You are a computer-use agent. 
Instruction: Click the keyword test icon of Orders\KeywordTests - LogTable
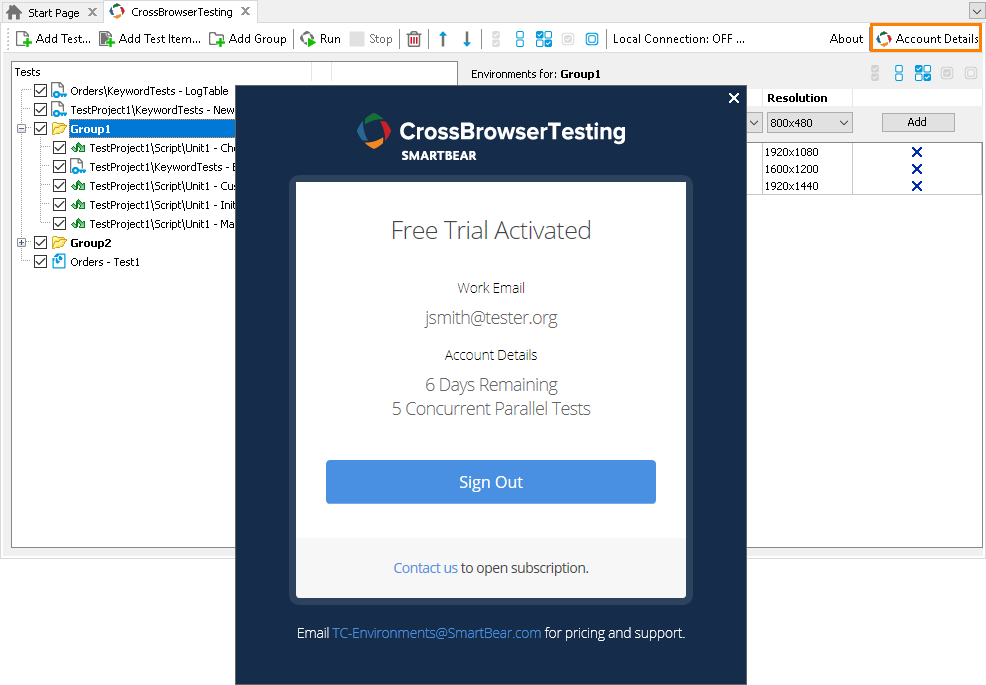pyautogui.click(x=59, y=91)
